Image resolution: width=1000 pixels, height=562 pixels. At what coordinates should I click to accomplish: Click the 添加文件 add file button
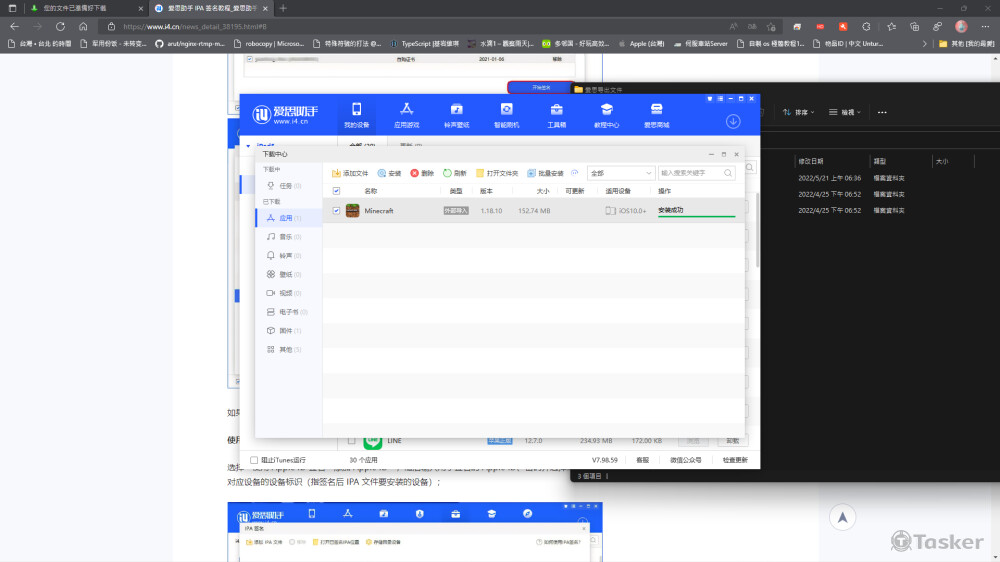[350, 173]
